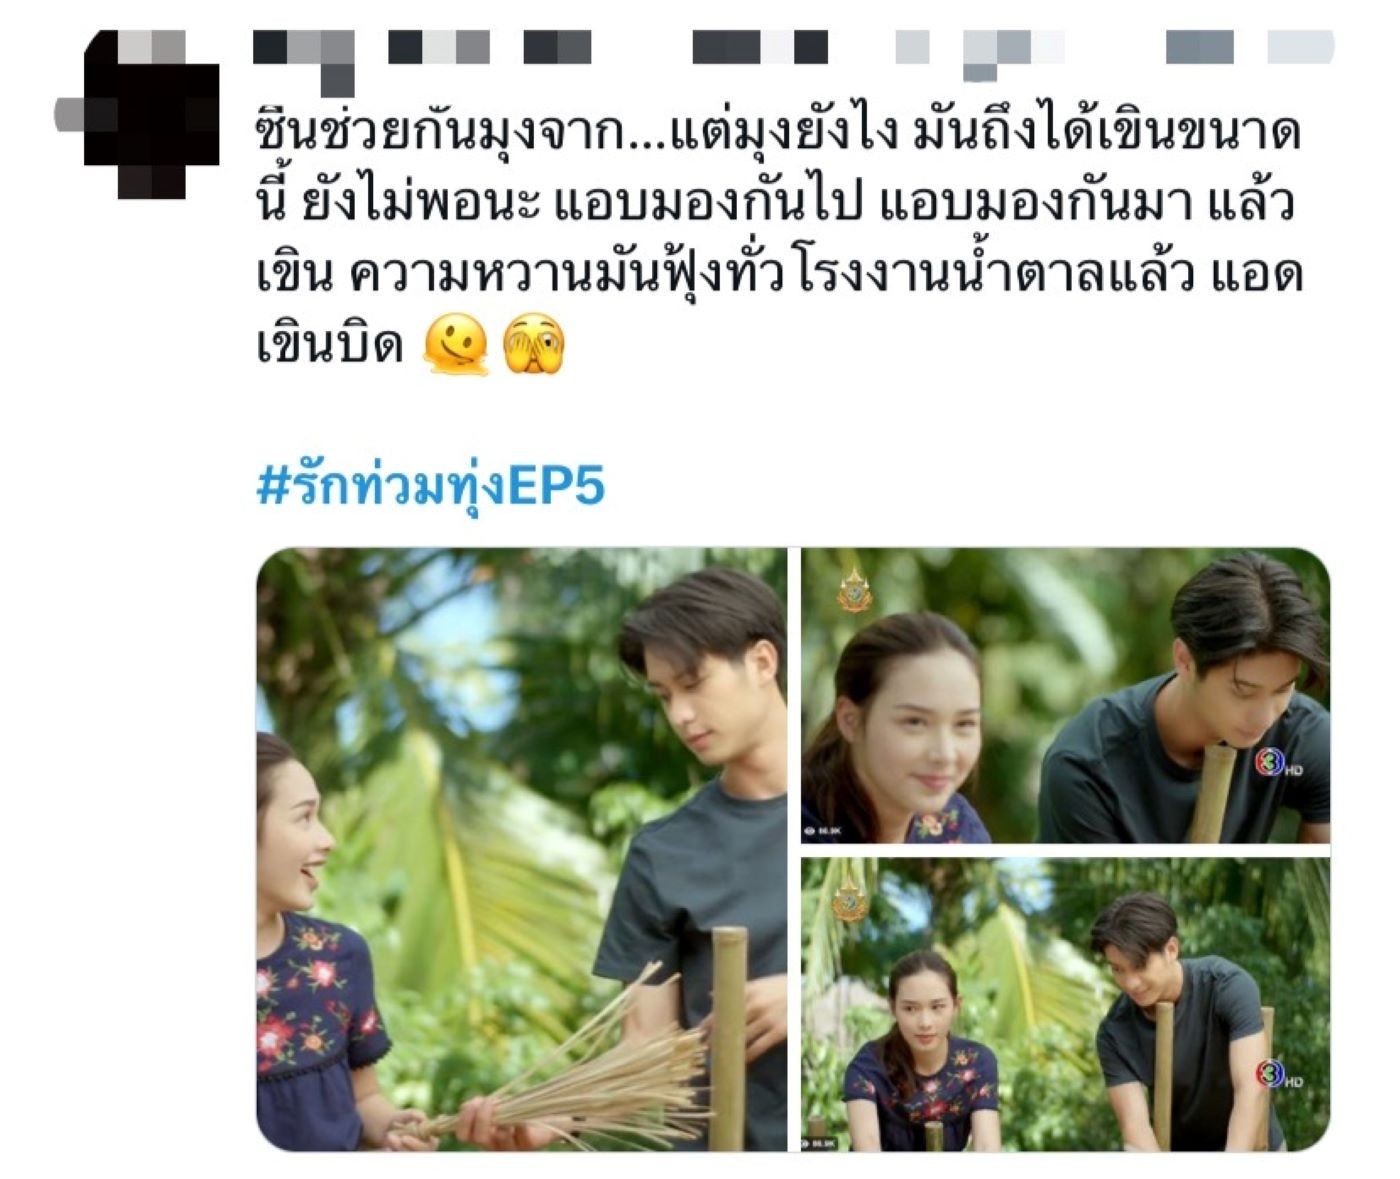1400x1179 pixels.
Task: Open the large left photo with the broom
Action: [x=522, y=849]
